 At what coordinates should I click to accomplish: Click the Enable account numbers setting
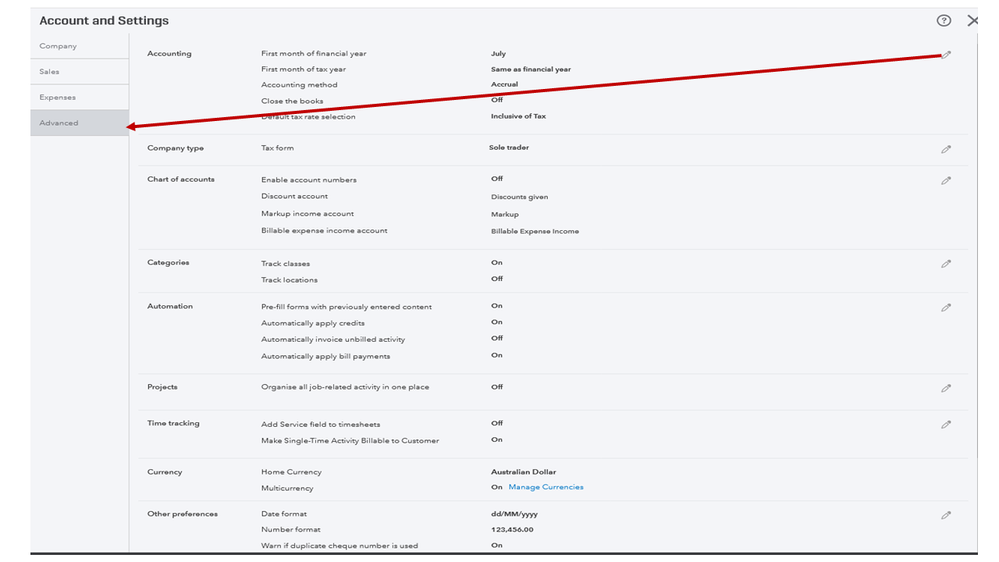[309, 180]
